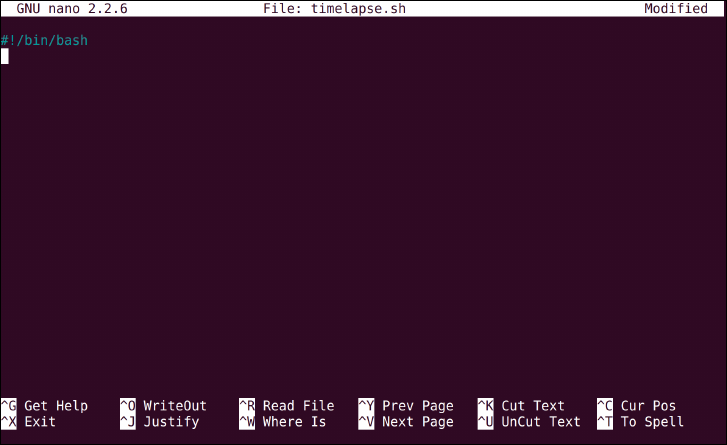Screen dimensions: 727x445
Task: Click the #!/bin/bash shebang line
Action: 44,40
